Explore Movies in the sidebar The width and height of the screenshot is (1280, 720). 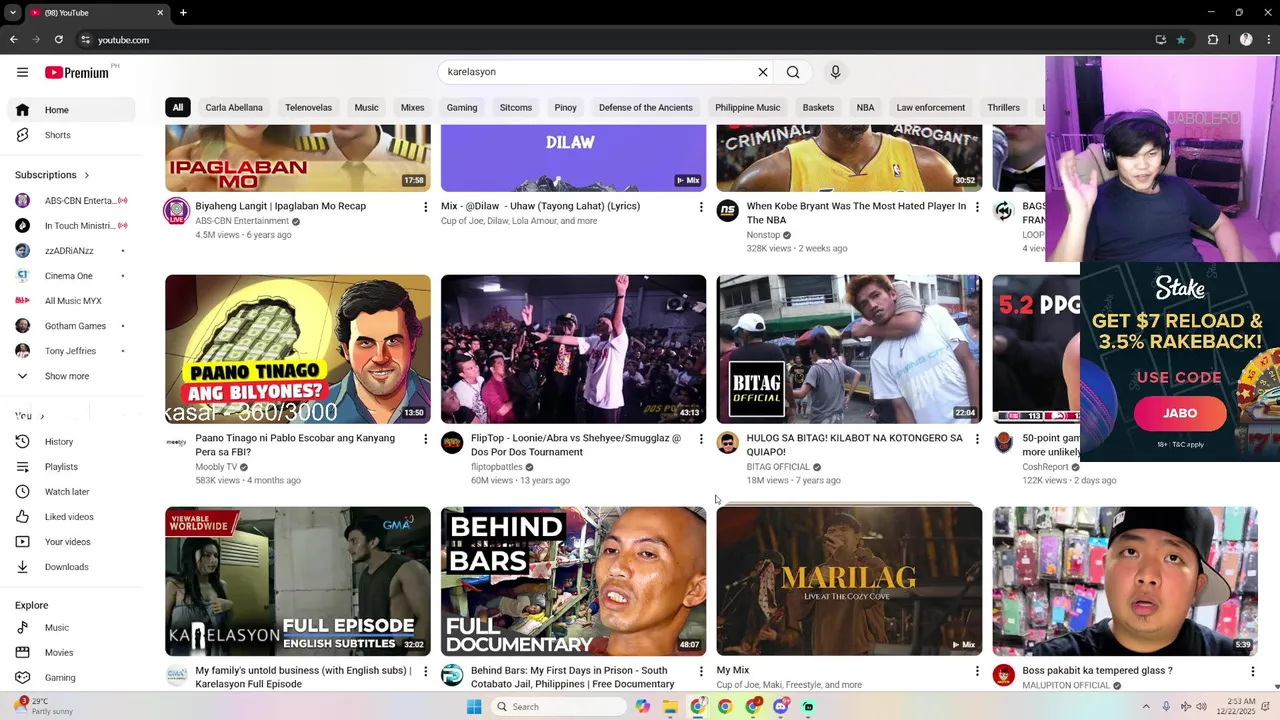[71, 653]
